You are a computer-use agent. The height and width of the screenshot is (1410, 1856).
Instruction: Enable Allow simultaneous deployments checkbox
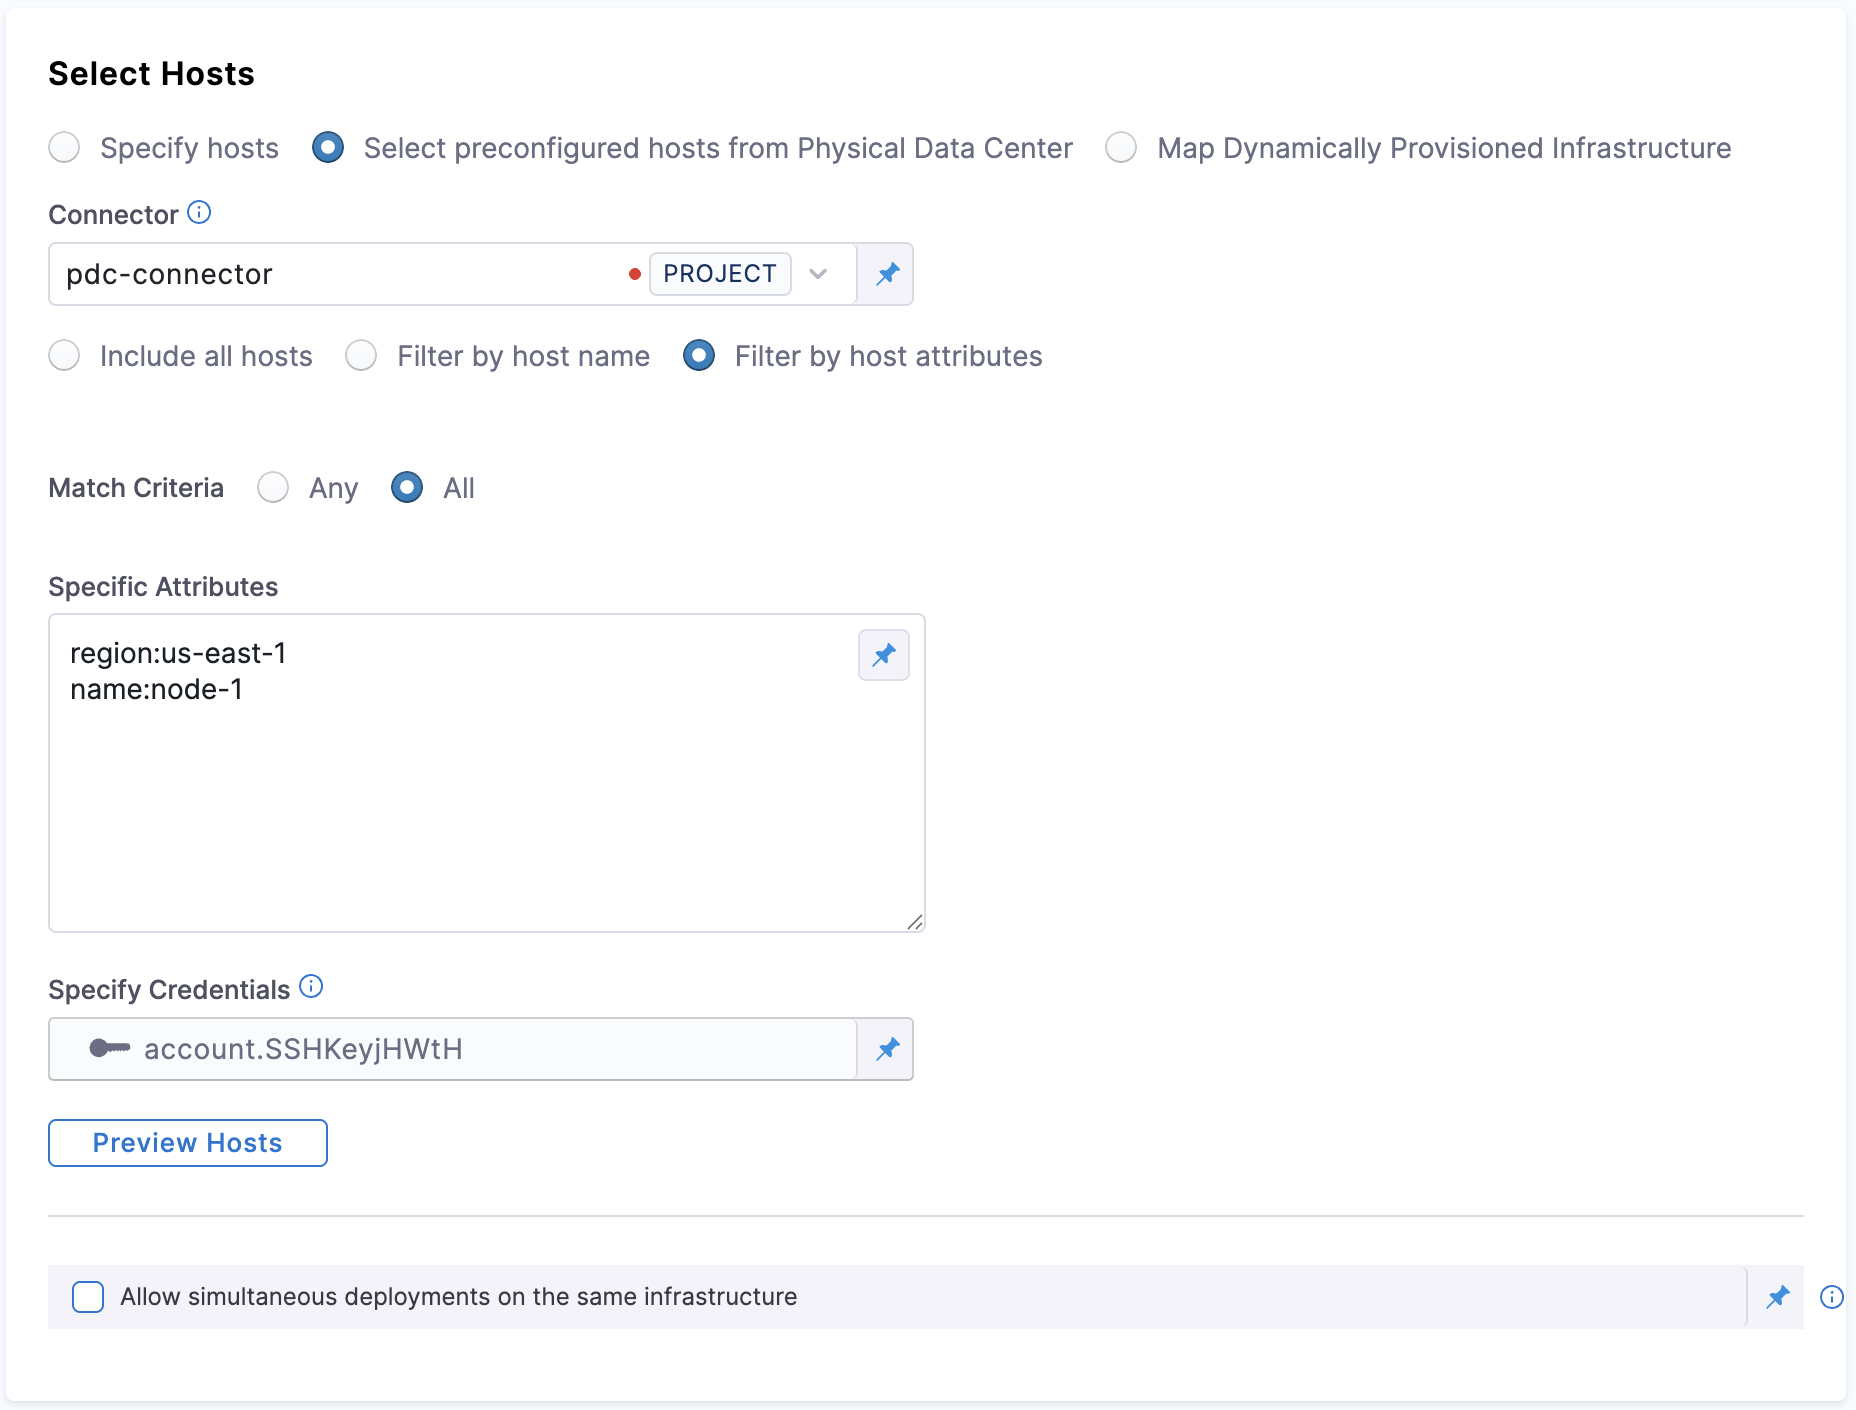(88, 1297)
